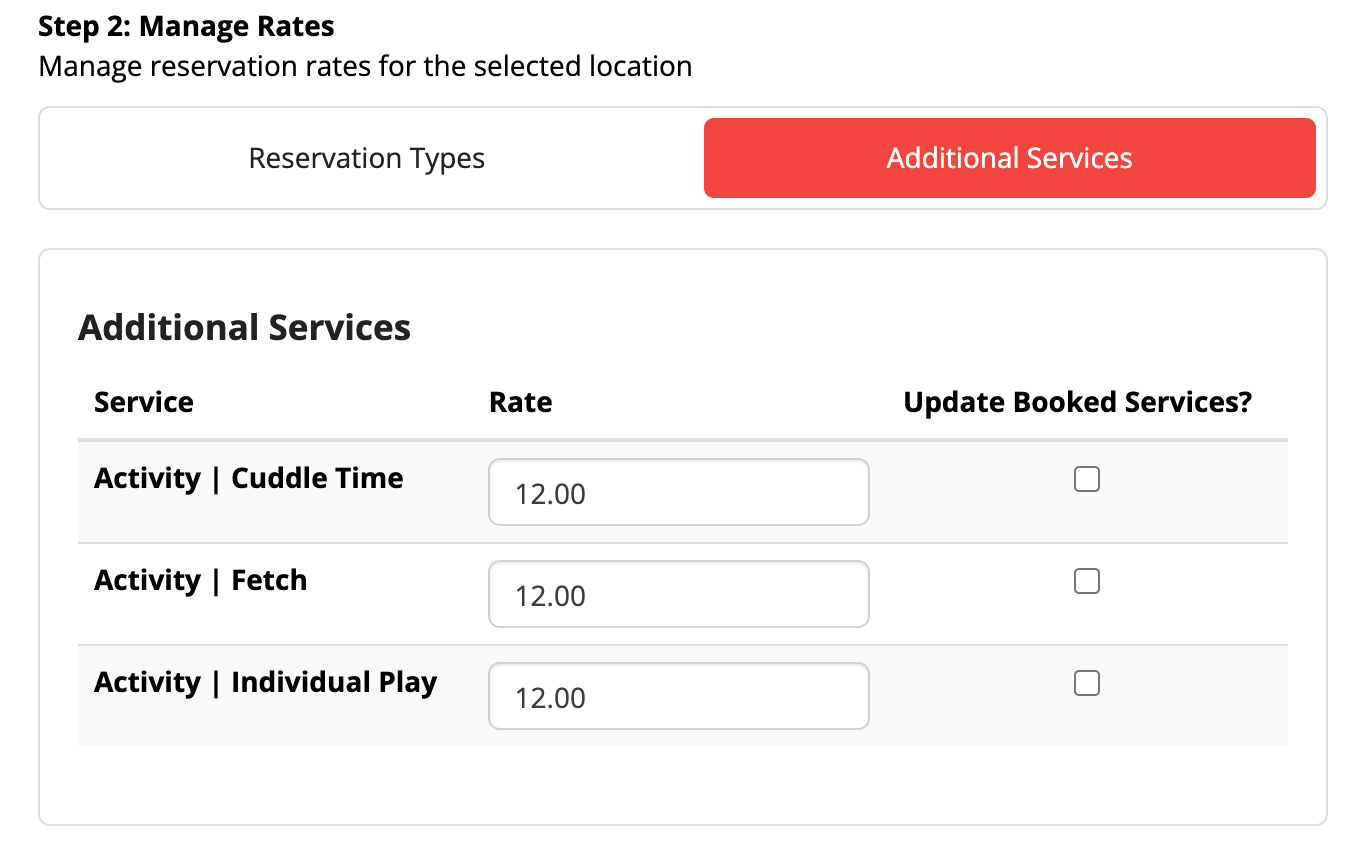Check Update Booked Services for Cuddle Time
Viewport: 1358px width, 858px height.
tap(1087, 479)
